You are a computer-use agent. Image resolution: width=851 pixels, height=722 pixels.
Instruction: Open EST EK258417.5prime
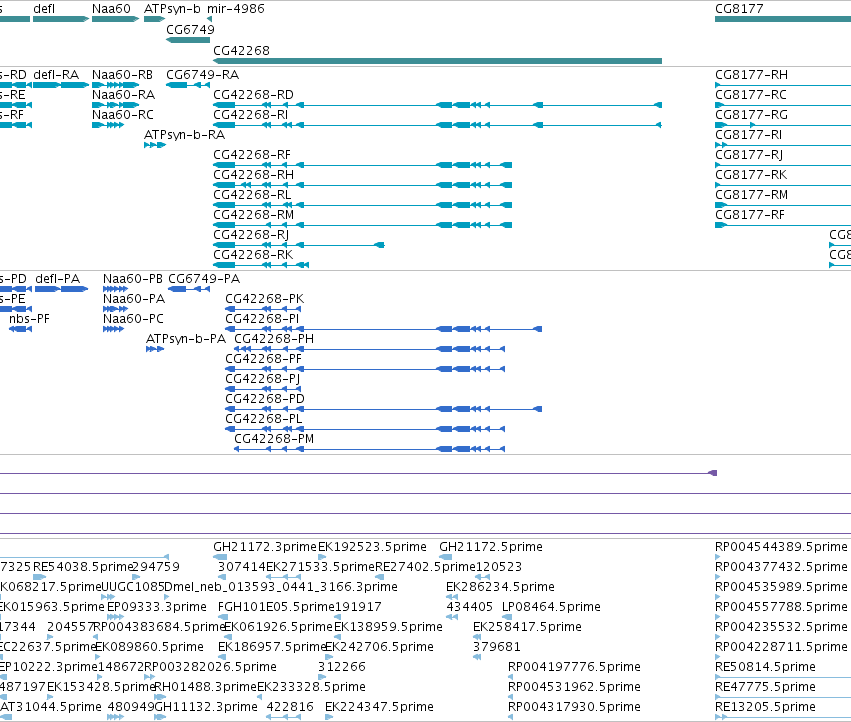point(477,637)
